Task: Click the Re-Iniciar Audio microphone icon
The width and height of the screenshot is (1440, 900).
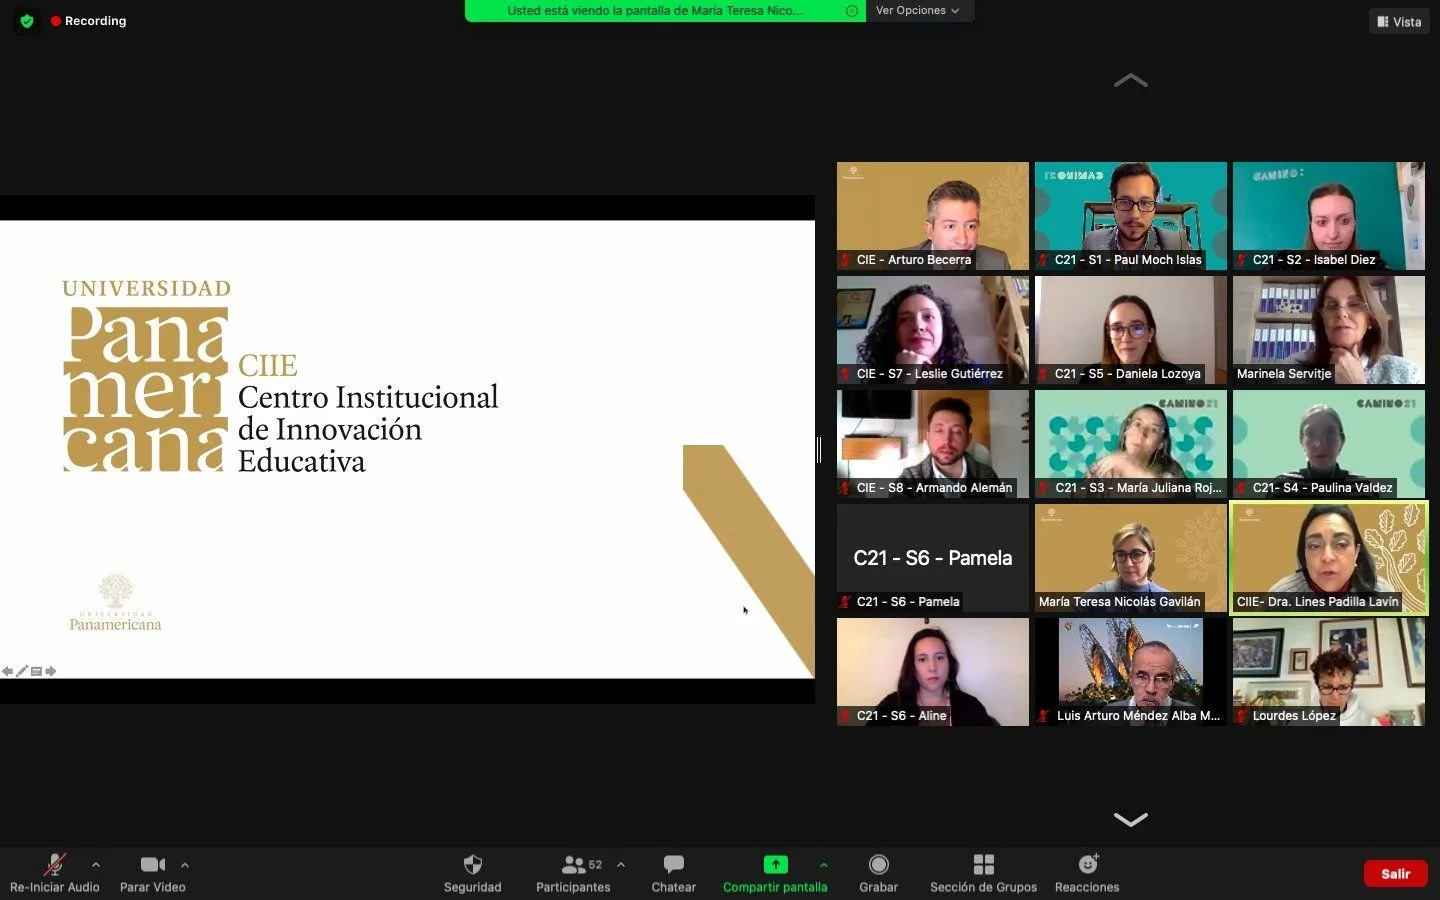Action: (54, 864)
